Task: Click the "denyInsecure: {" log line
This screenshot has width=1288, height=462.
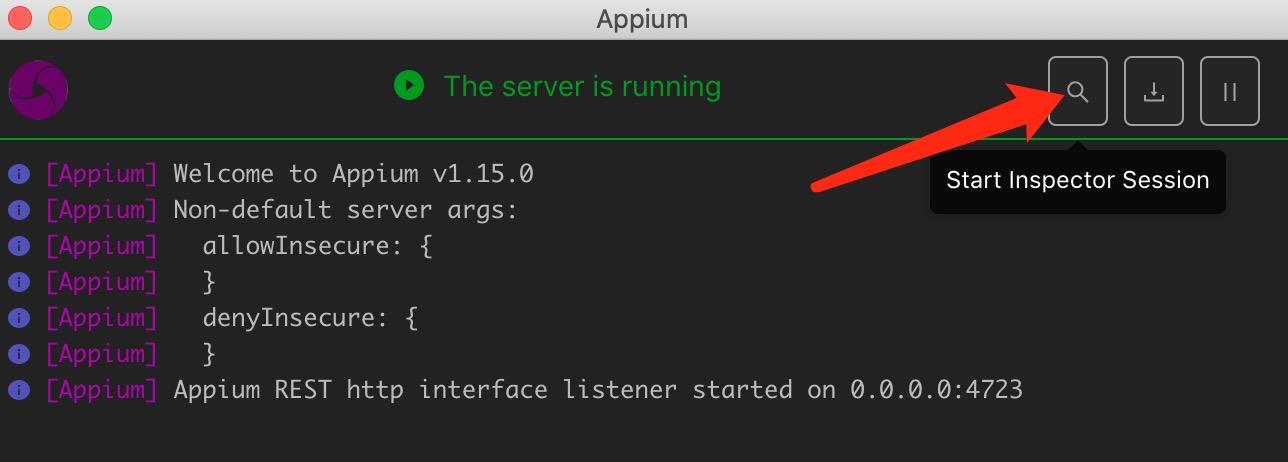Action: [310, 318]
